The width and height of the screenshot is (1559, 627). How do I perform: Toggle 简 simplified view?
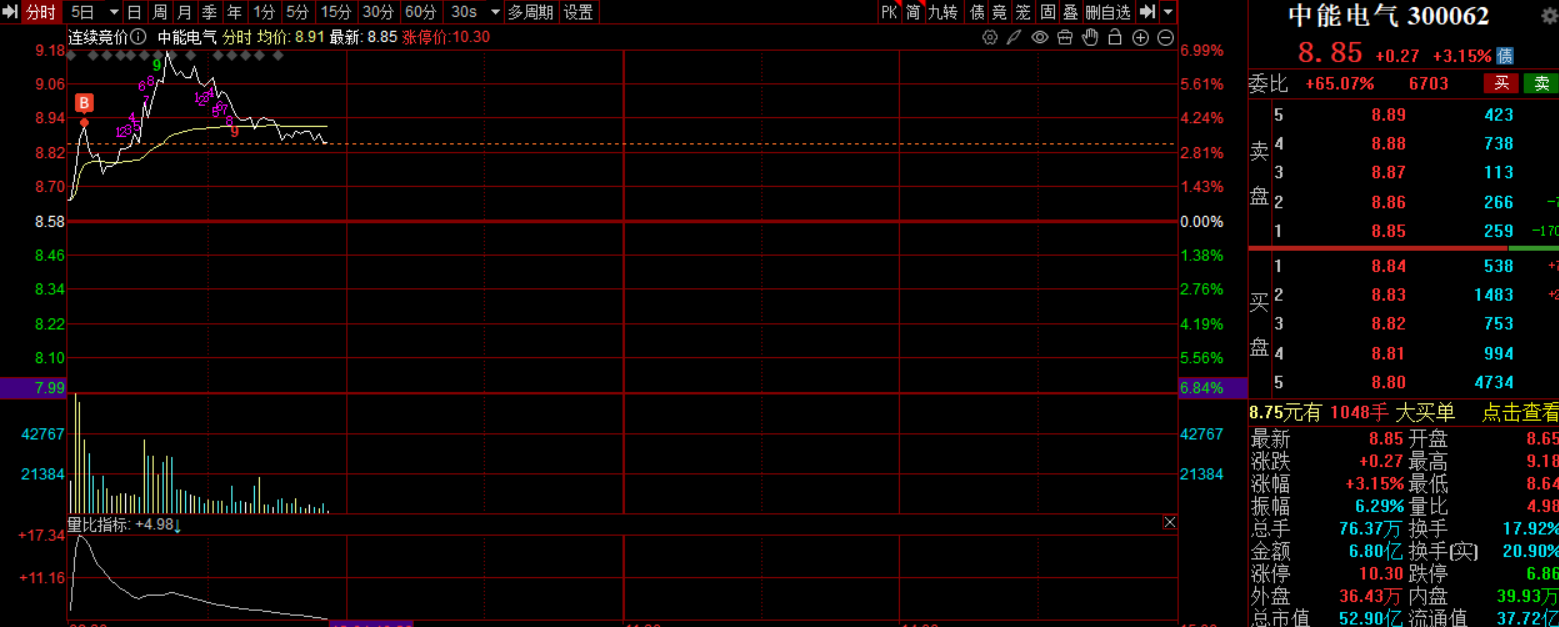tap(913, 12)
